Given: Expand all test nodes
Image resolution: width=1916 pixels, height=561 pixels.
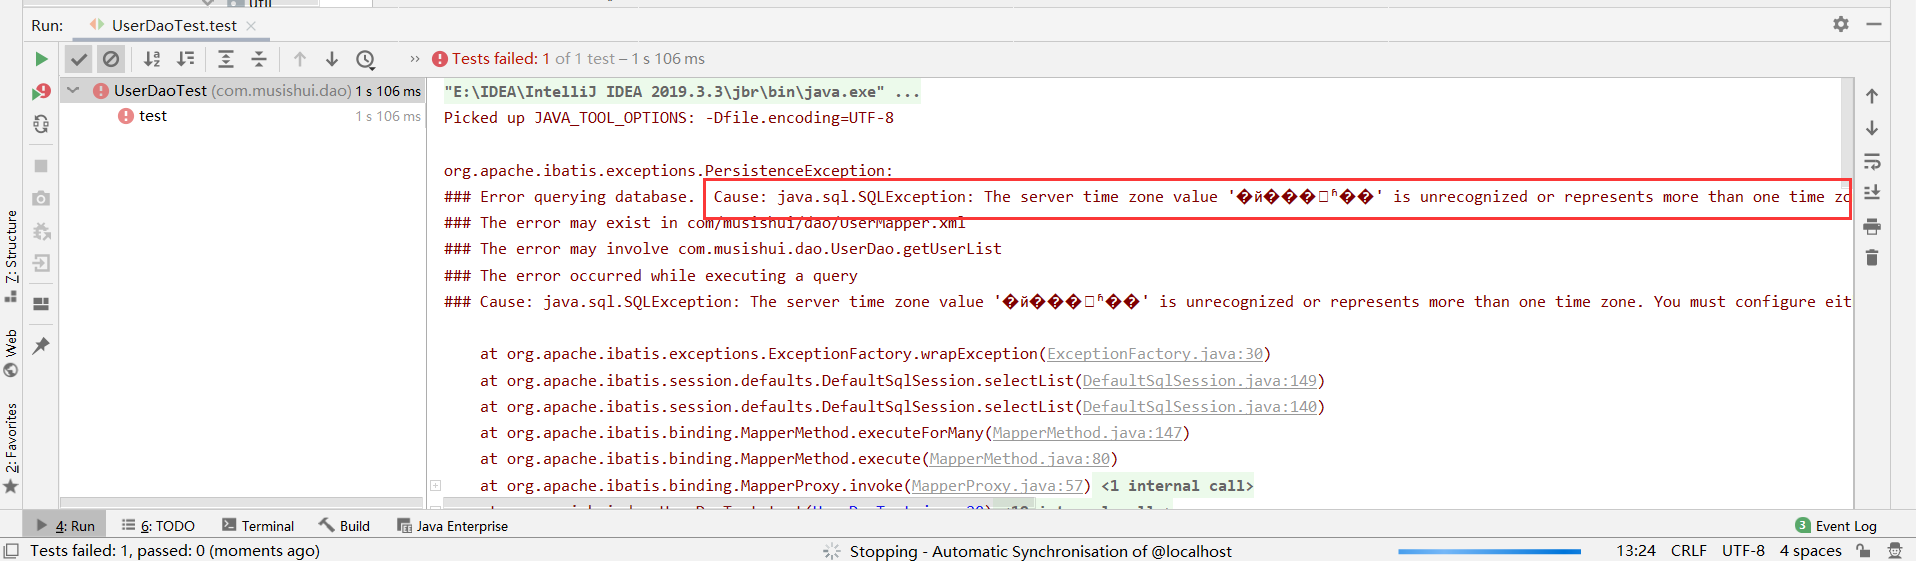Looking at the screenshot, I should coord(226,59).
